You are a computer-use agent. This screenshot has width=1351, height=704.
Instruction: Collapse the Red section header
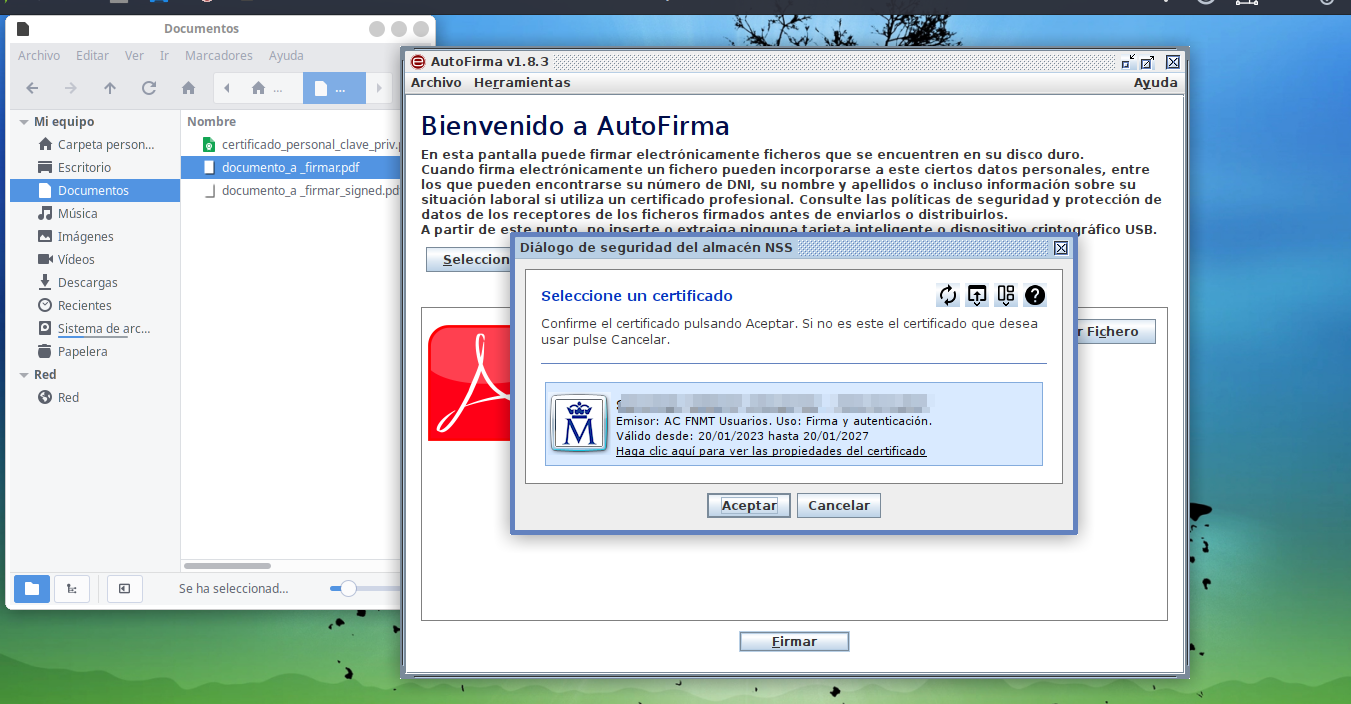click(x=24, y=374)
